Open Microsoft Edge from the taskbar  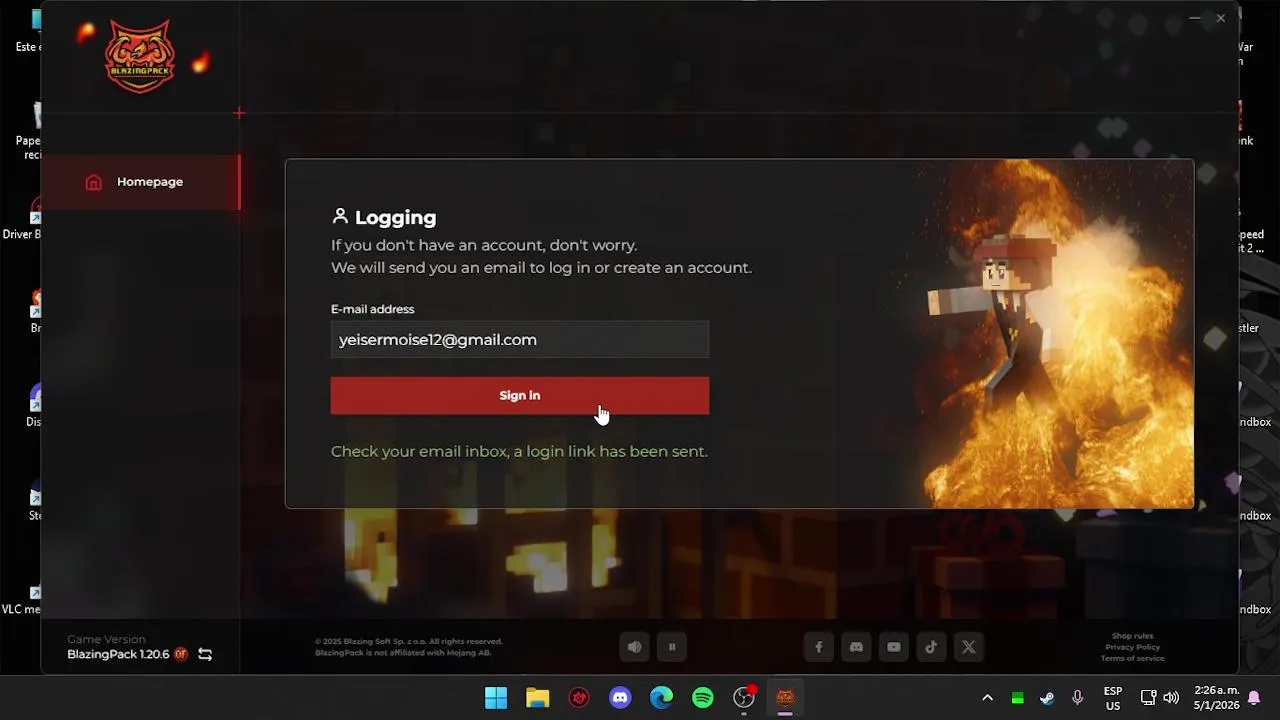[x=662, y=698]
